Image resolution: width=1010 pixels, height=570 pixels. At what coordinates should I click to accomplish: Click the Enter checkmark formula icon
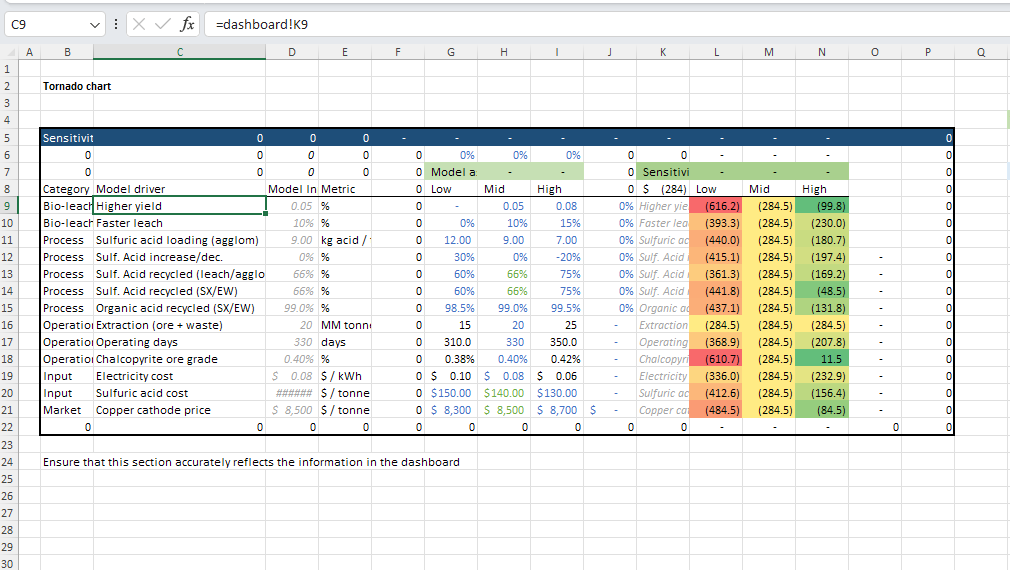point(163,24)
